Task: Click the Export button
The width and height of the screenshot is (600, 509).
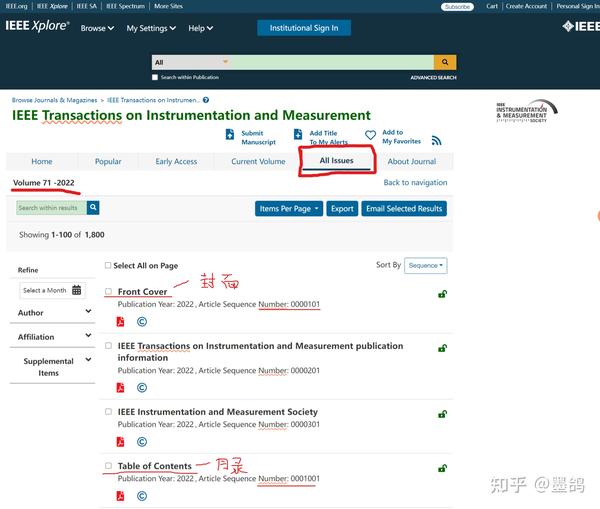Action: tap(342, 209)
